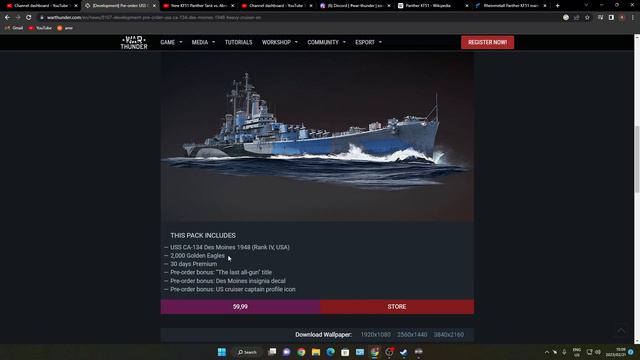
Task: Download the 1920x1080 wallpaper
Action: (376, 335)
